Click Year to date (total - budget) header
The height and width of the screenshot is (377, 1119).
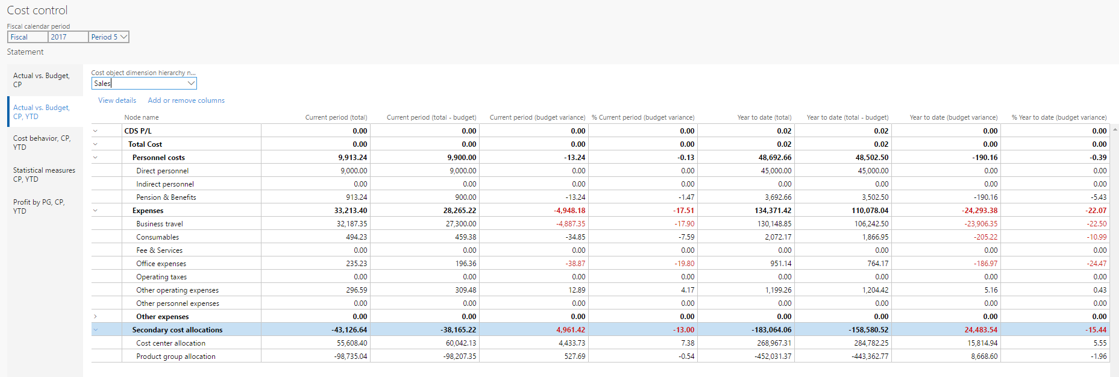tap(848, 117)
